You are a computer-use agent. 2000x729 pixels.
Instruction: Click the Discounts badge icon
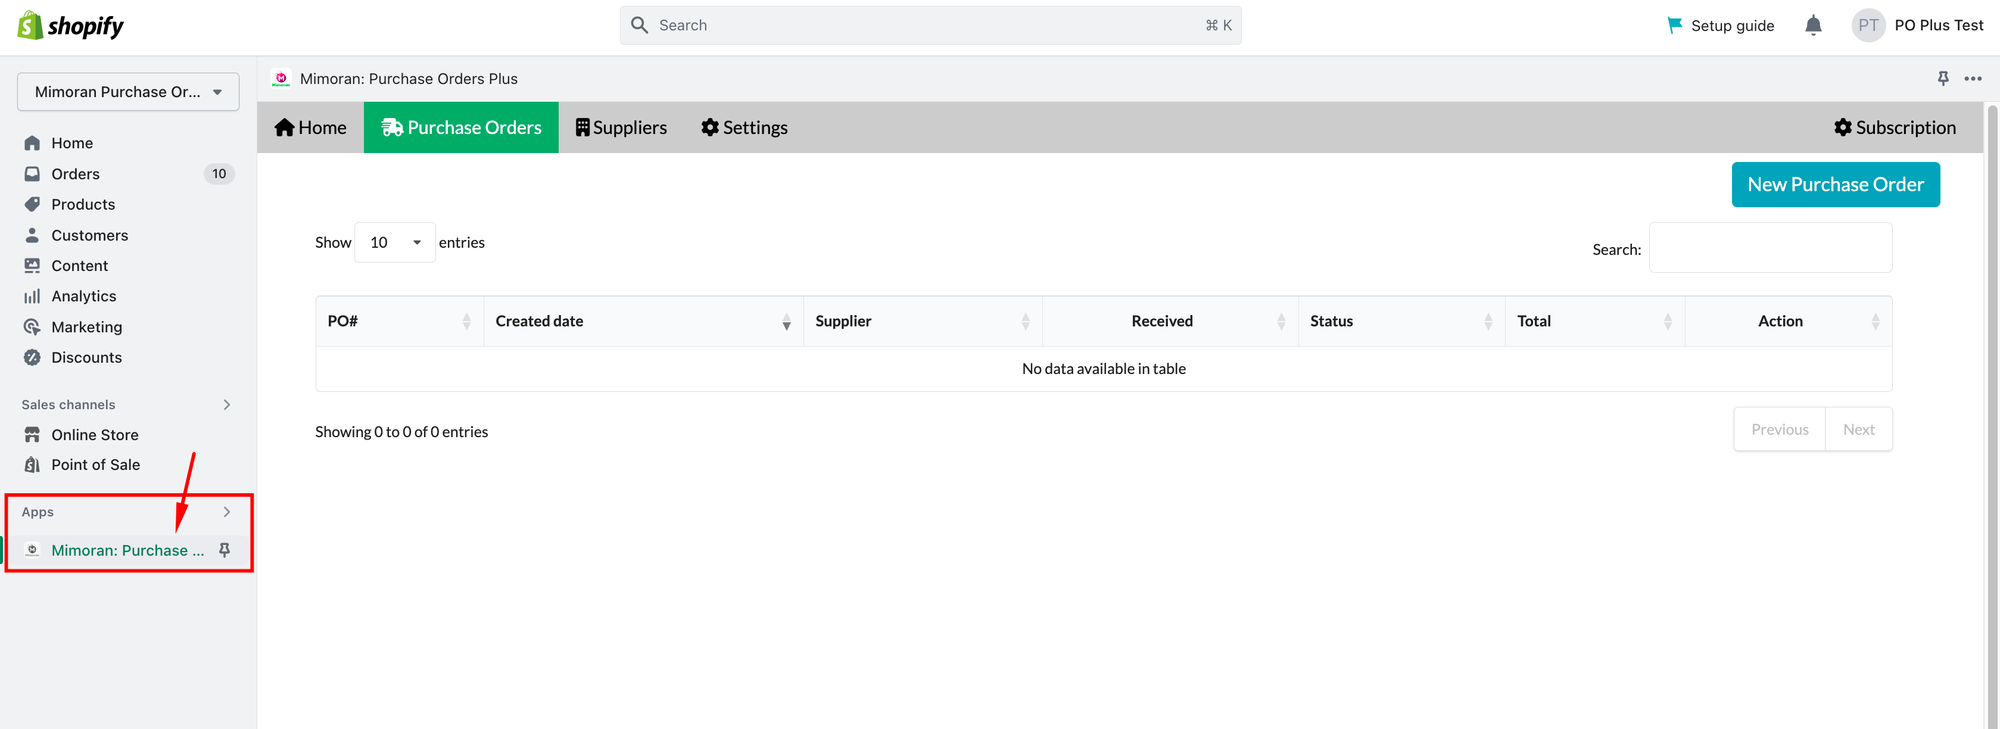[32, 357]
